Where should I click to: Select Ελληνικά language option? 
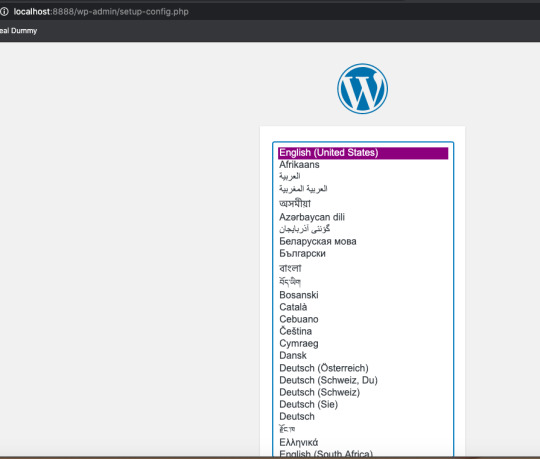pos(363,442)
